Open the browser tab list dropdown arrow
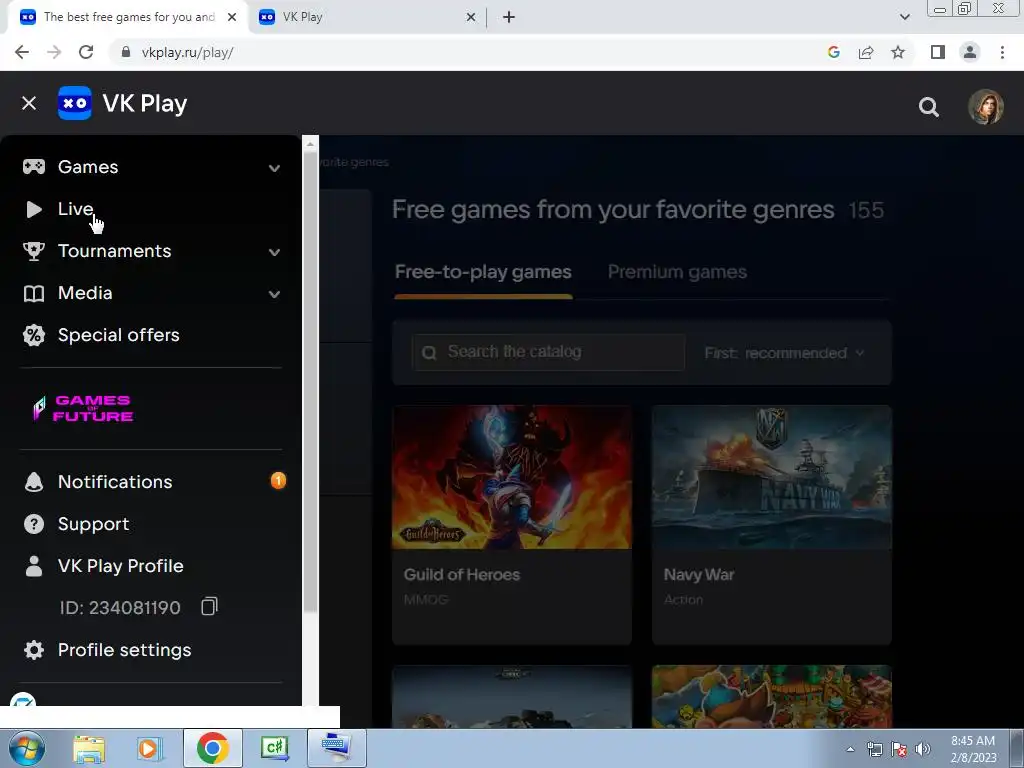Image resolution: width=1024 pixels, height=768 pixels. (904, 17)
